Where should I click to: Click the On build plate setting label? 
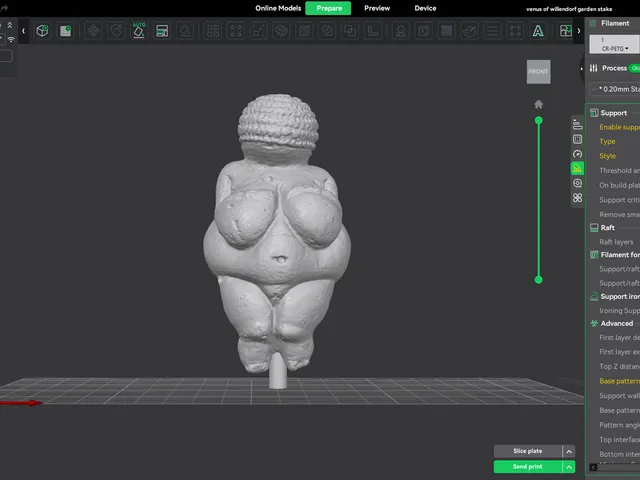click(620, 185)
